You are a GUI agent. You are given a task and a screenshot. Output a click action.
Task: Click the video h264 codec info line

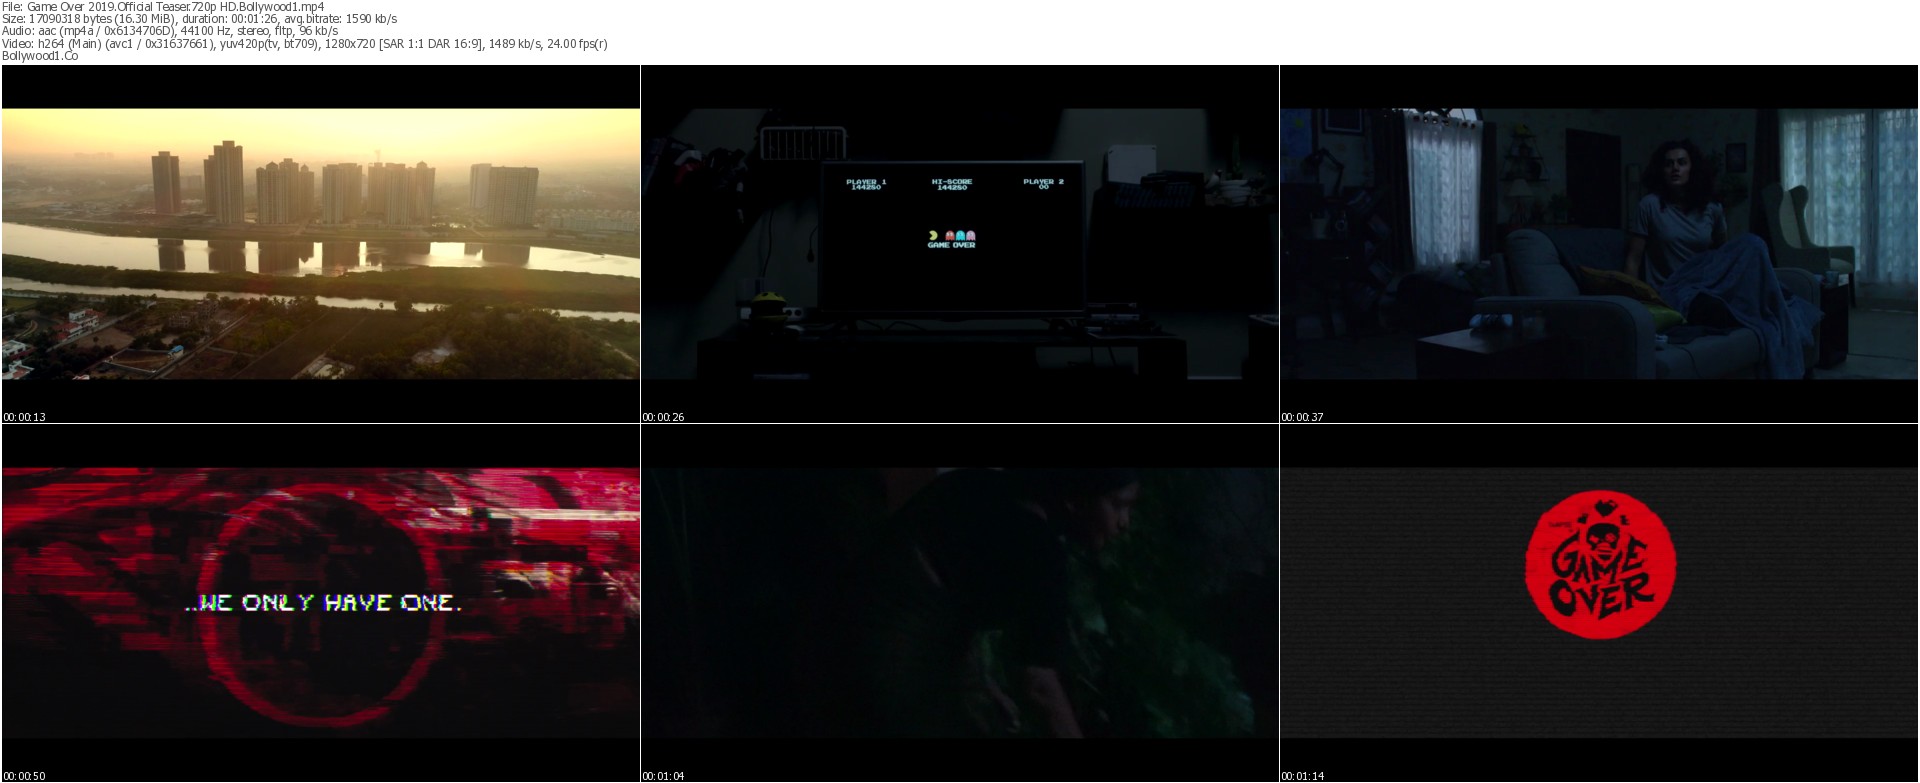pos(305,43)
